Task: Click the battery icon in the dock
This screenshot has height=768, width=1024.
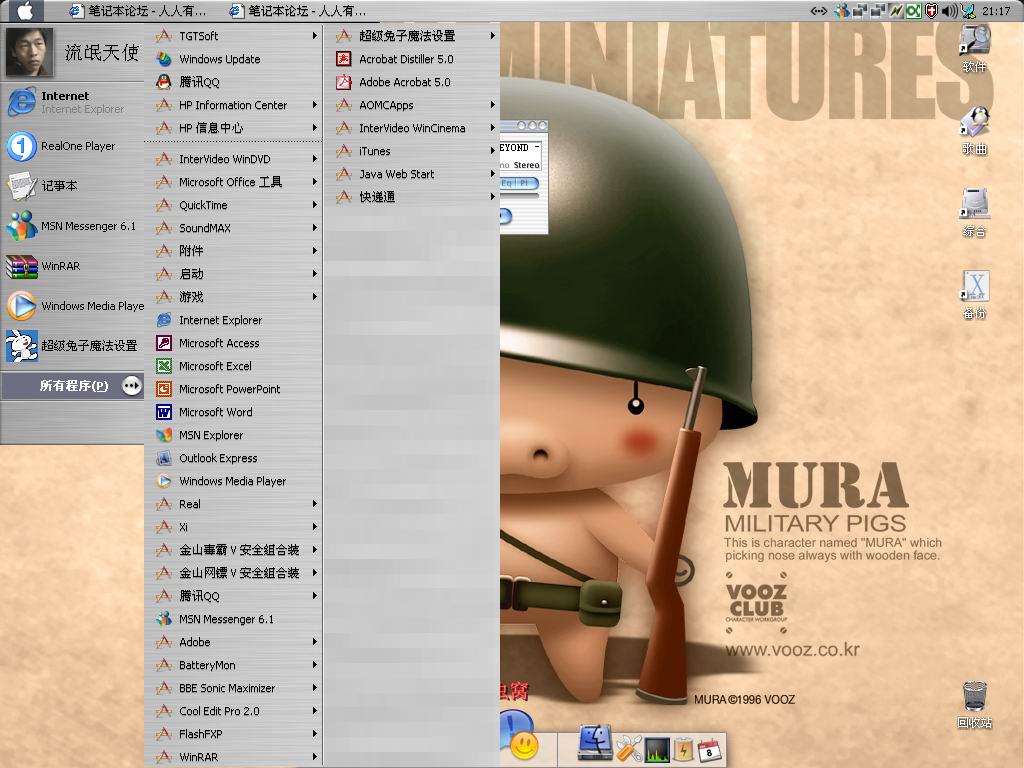Action: (683, 749)
